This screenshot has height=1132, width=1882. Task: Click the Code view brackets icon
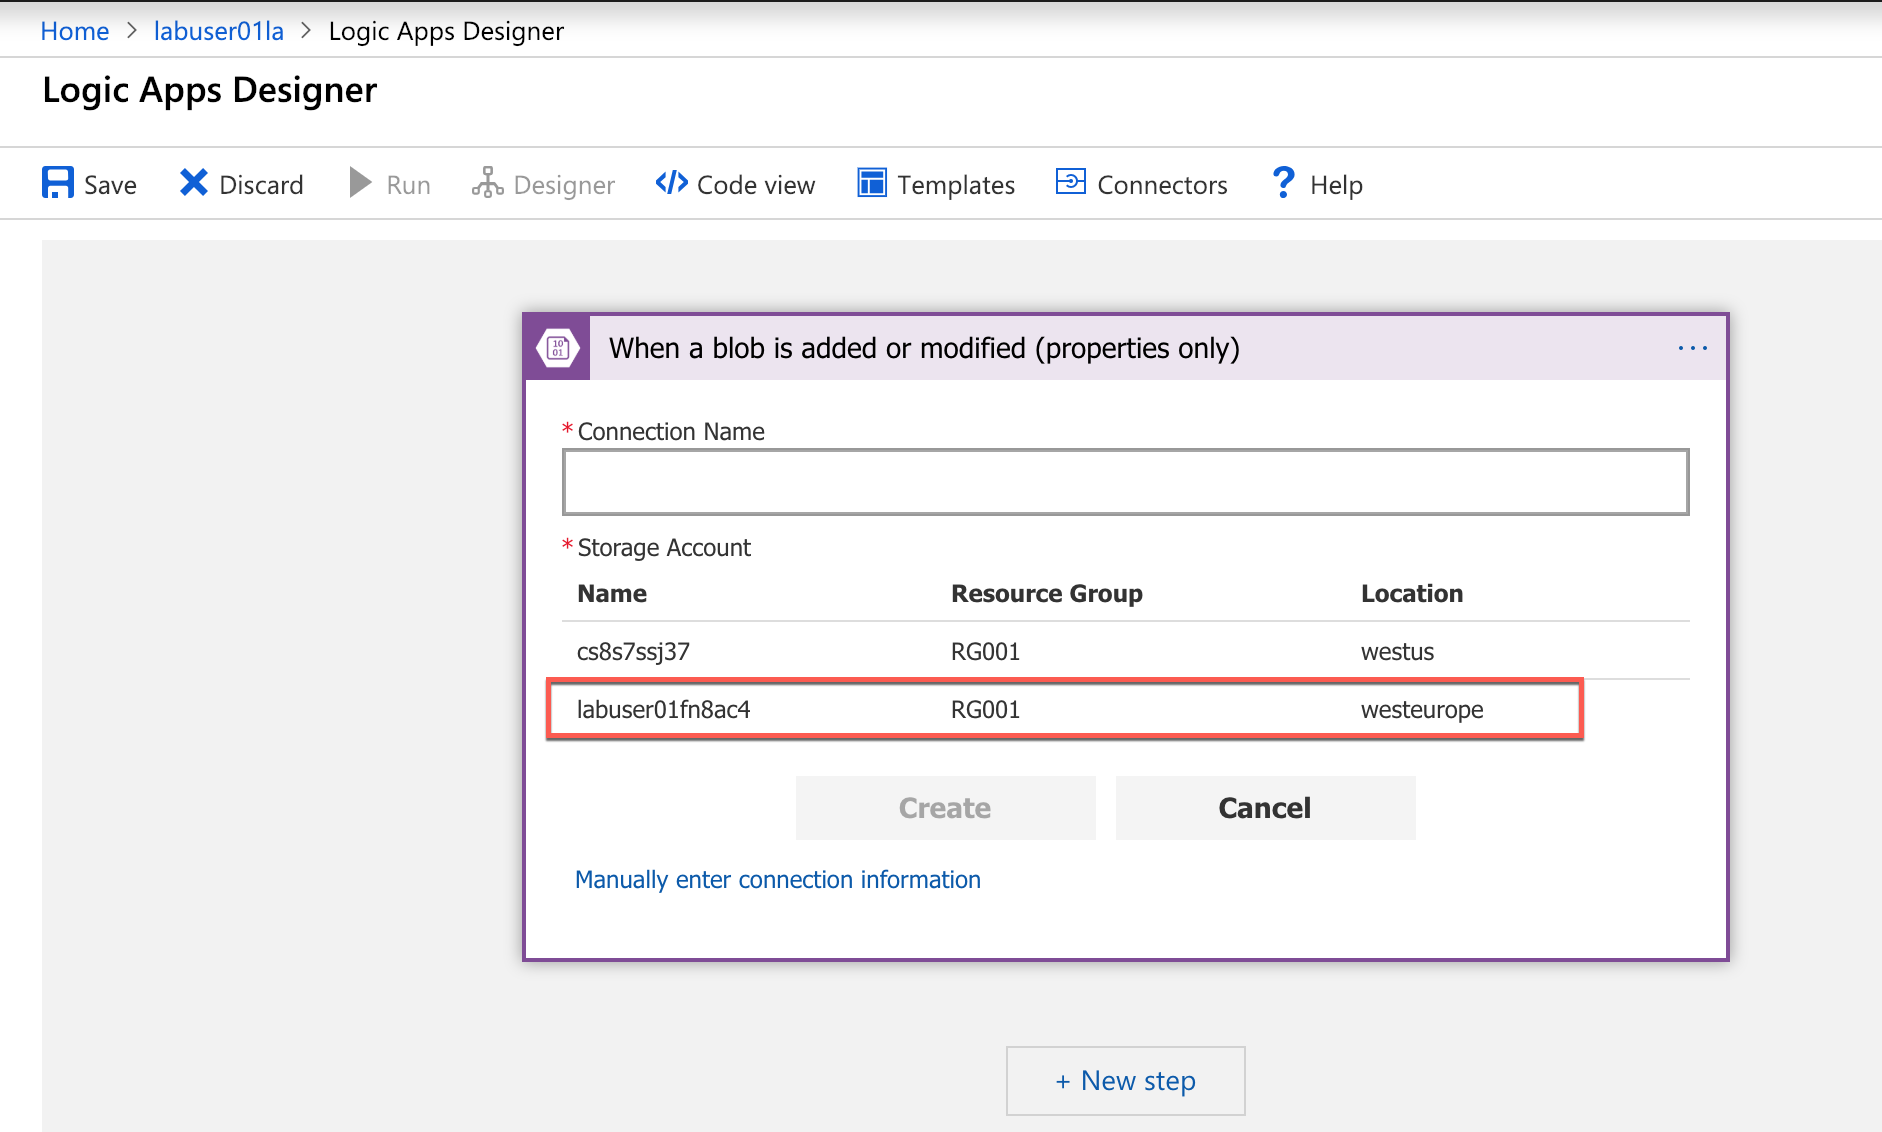point(671,183)
